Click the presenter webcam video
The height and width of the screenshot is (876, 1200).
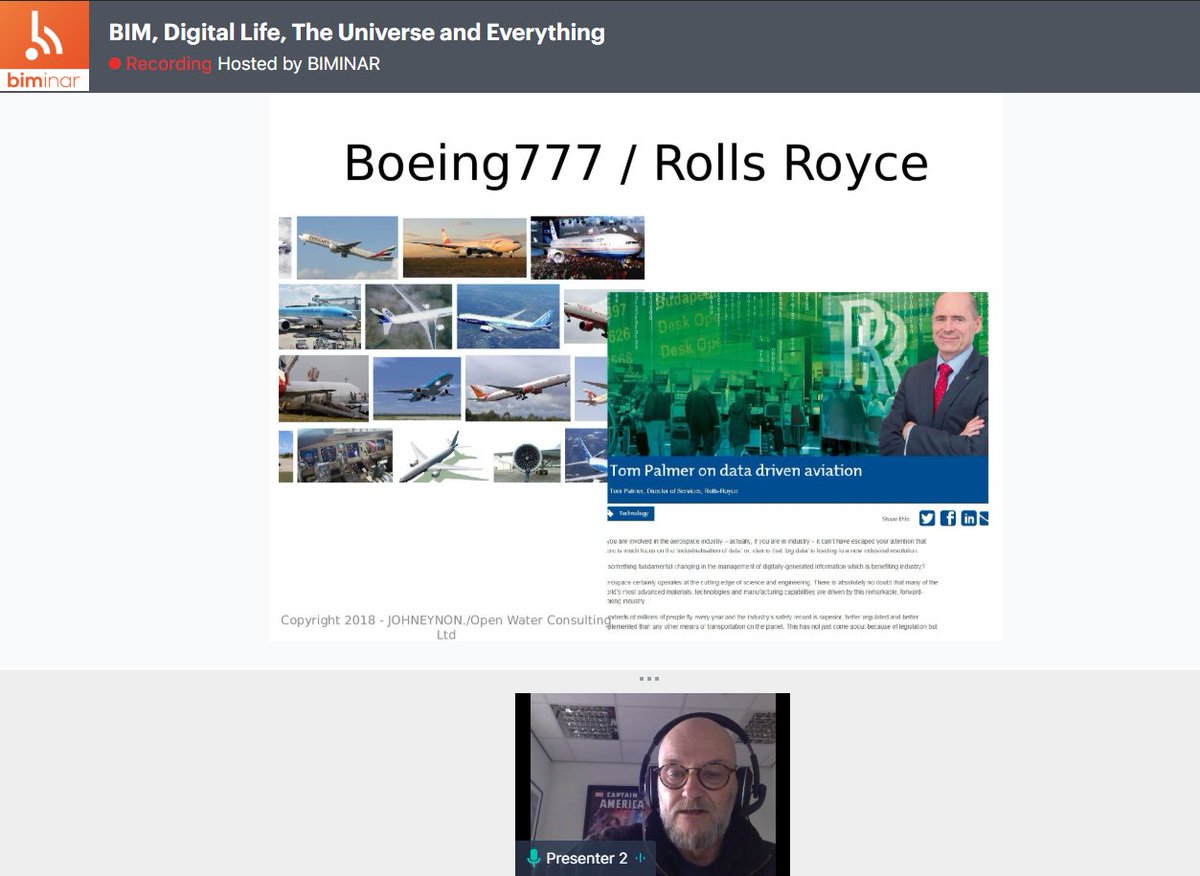coord(652,784)
